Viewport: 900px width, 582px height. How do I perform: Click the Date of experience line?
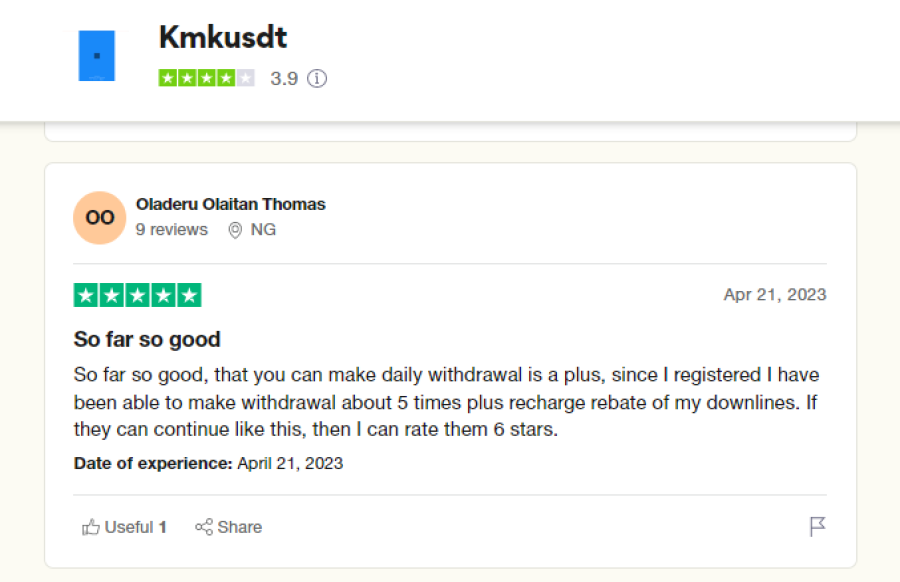pos(208,463)
